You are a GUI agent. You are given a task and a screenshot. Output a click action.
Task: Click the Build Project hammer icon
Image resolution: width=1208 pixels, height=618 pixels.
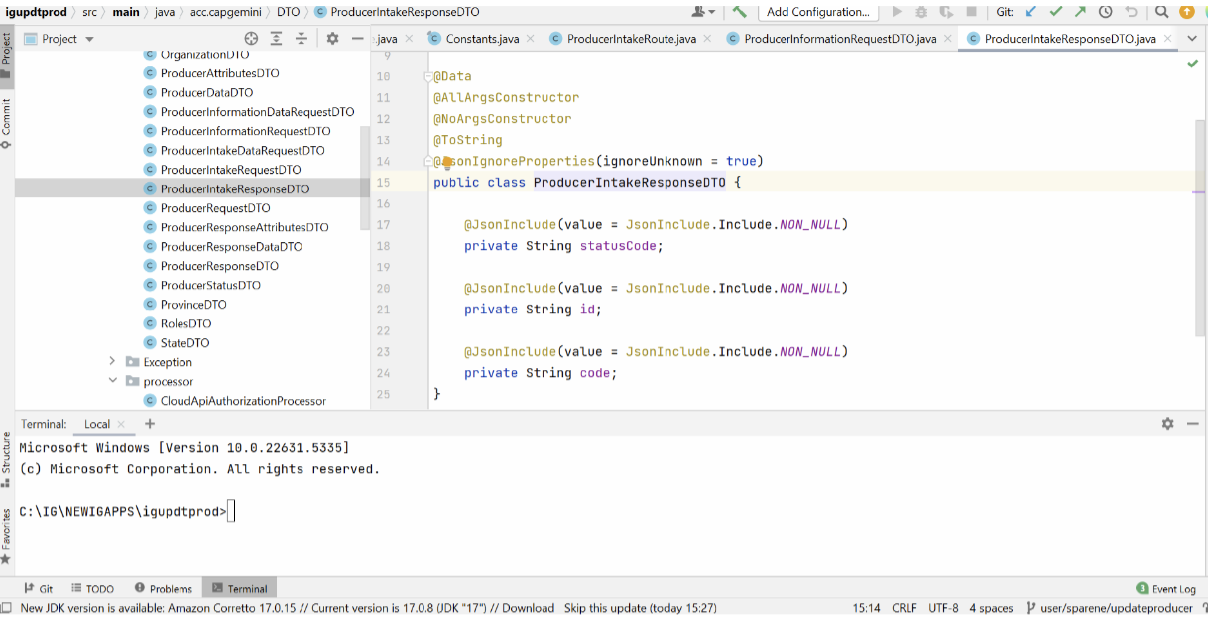(740, 12)
